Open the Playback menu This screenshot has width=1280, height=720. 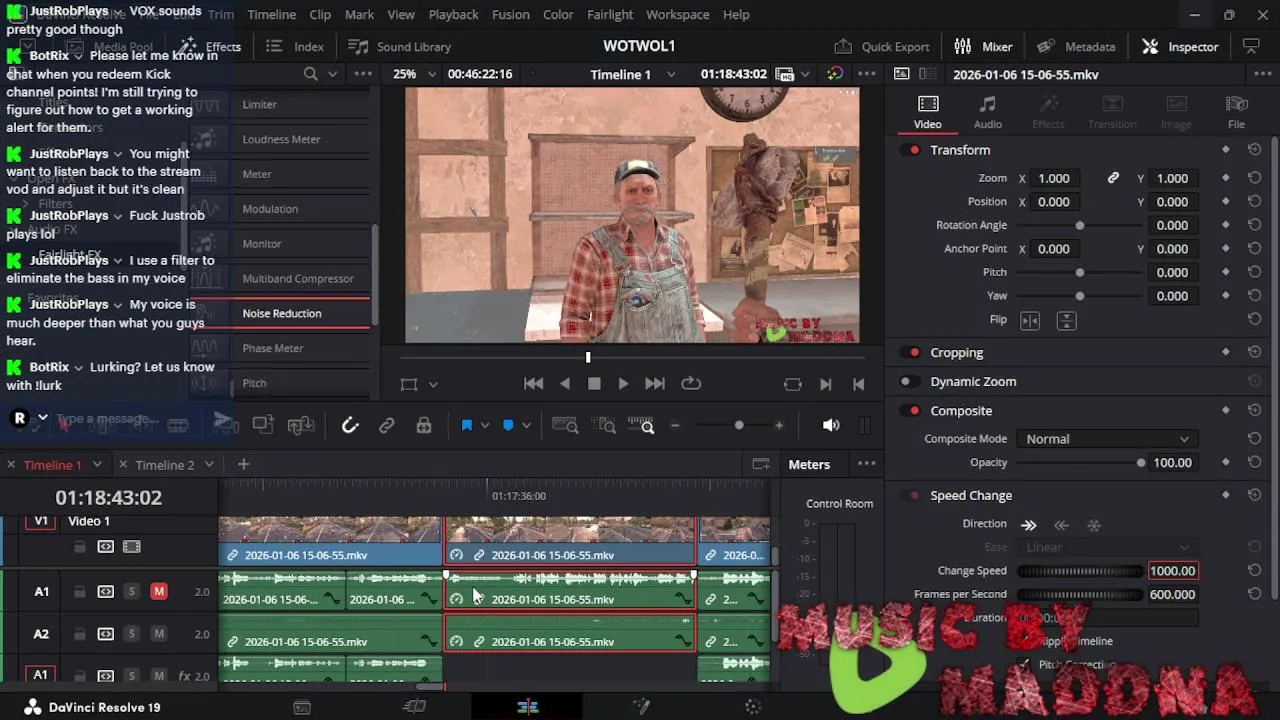pyautogui.click(x=453, y=15)
